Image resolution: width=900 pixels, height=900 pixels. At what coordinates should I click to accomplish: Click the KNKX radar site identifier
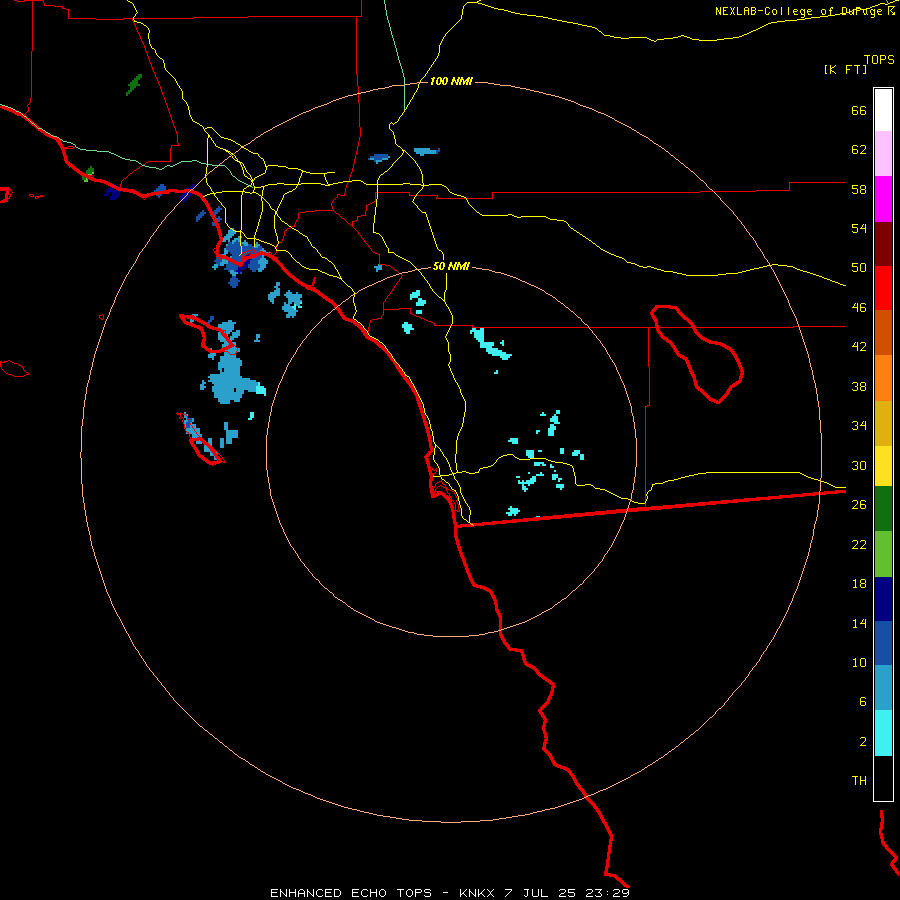tap(479, 893)
